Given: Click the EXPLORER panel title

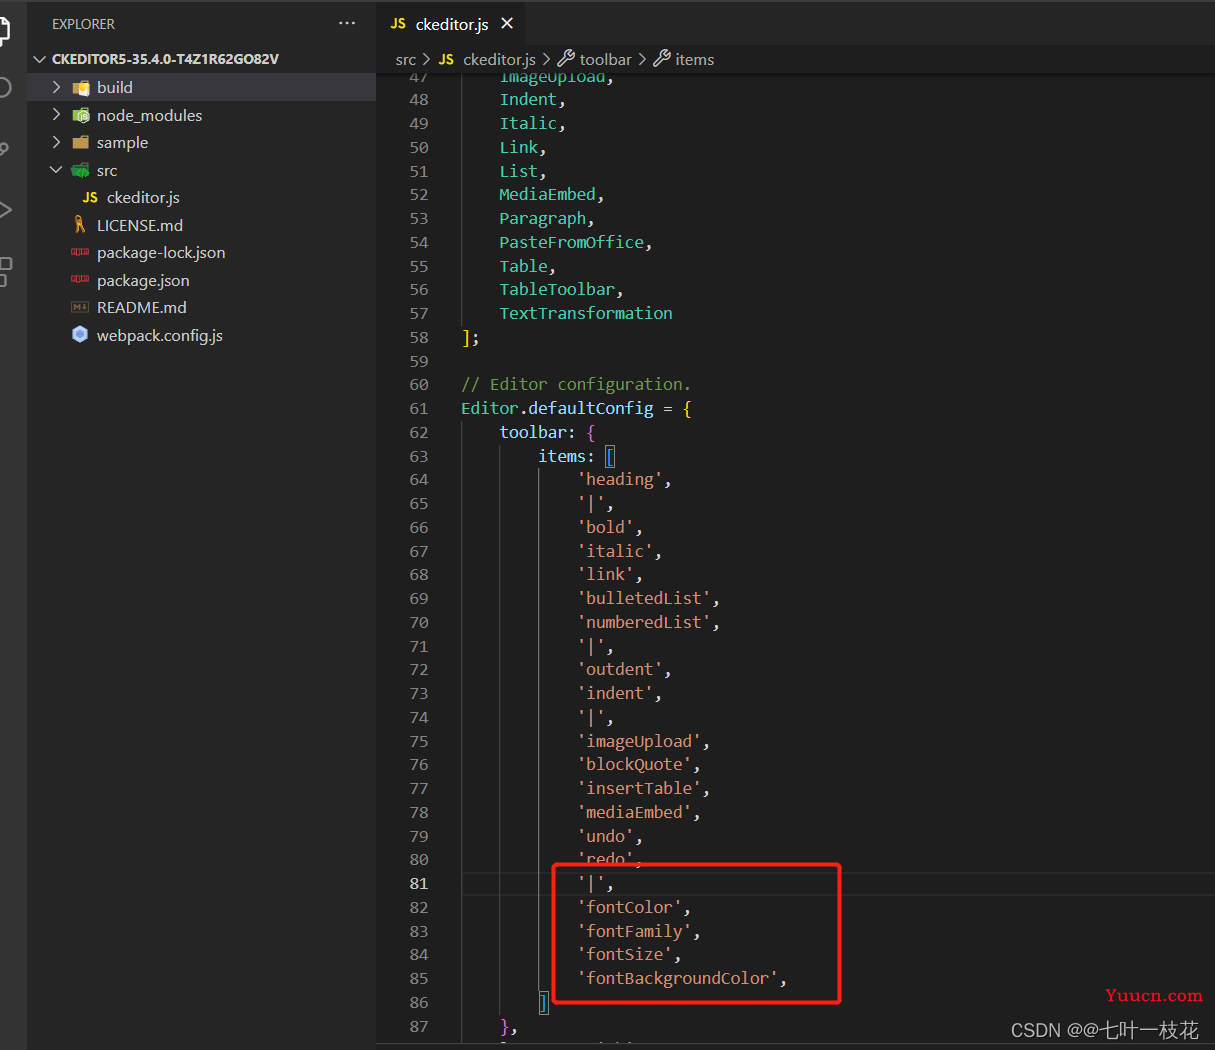Looking at the screenshot, I should (x=83, y=24).
